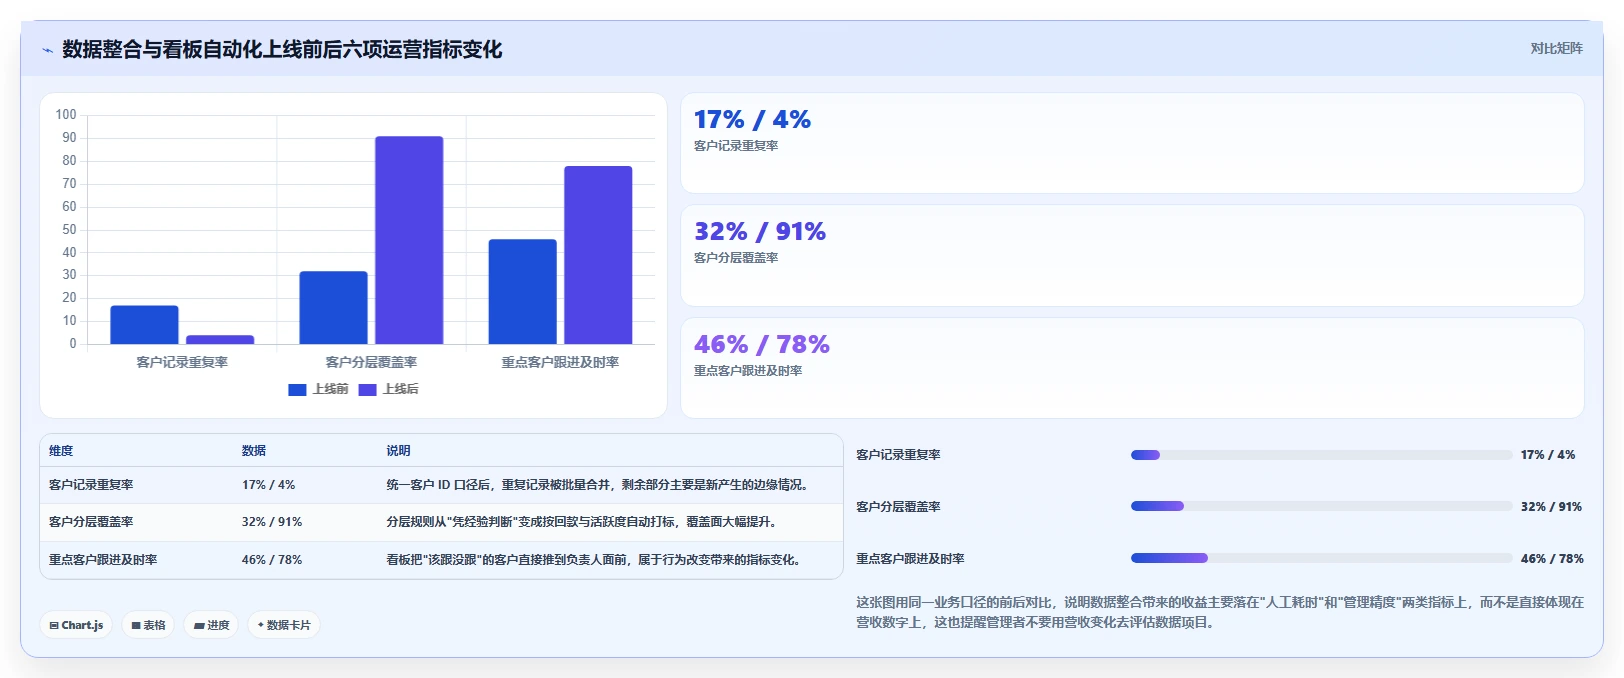Click the 上线前 bar for 重点客户跟进及时率

pos(522,292)
